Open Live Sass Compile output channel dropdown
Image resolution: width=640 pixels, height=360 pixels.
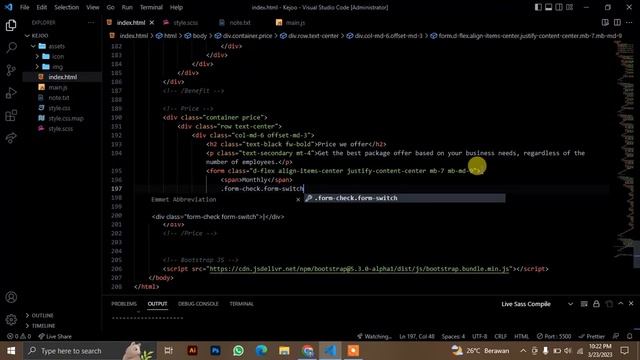tap(538, 304)
